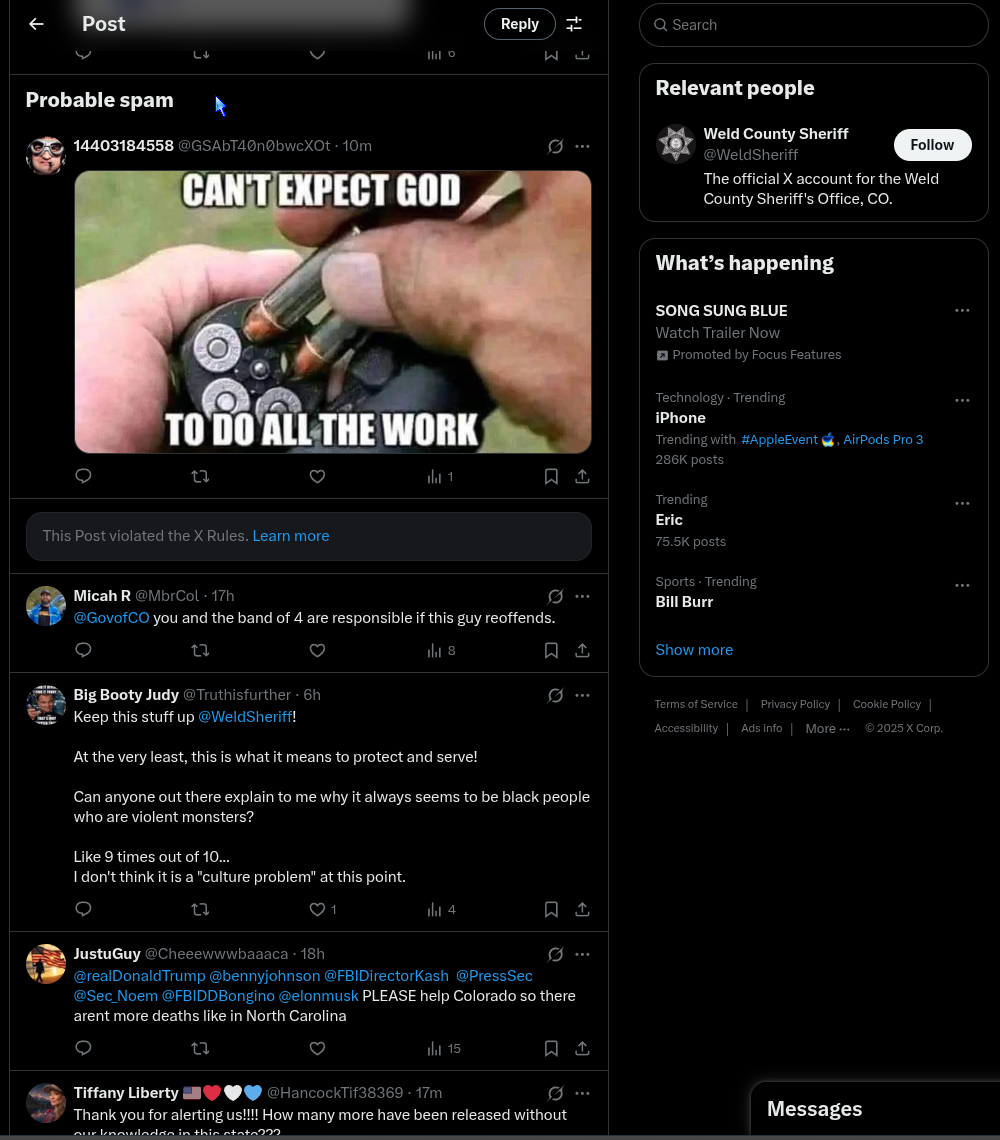Viewport: 1000px width, 1140px height.
Task: Follow Weld County Sheriff
Action: (x=932, y=145)
